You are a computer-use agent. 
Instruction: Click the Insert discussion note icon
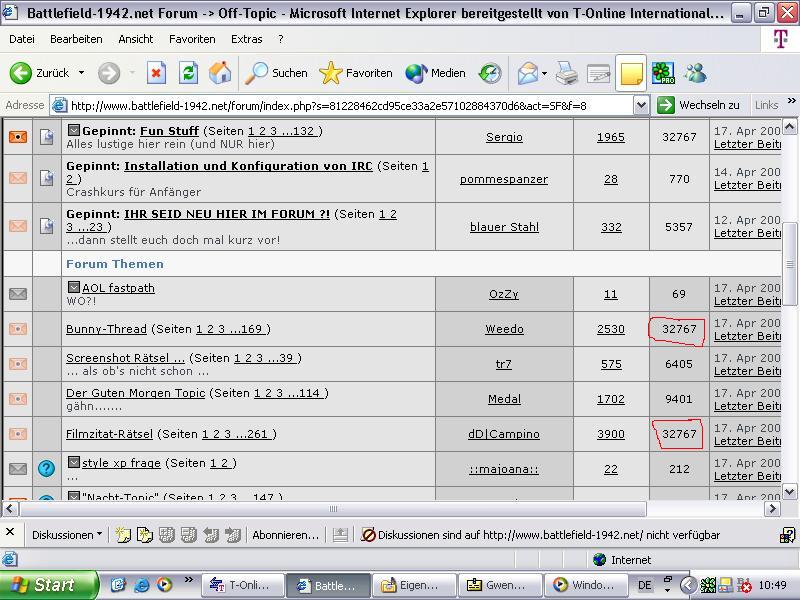[123, 535]
